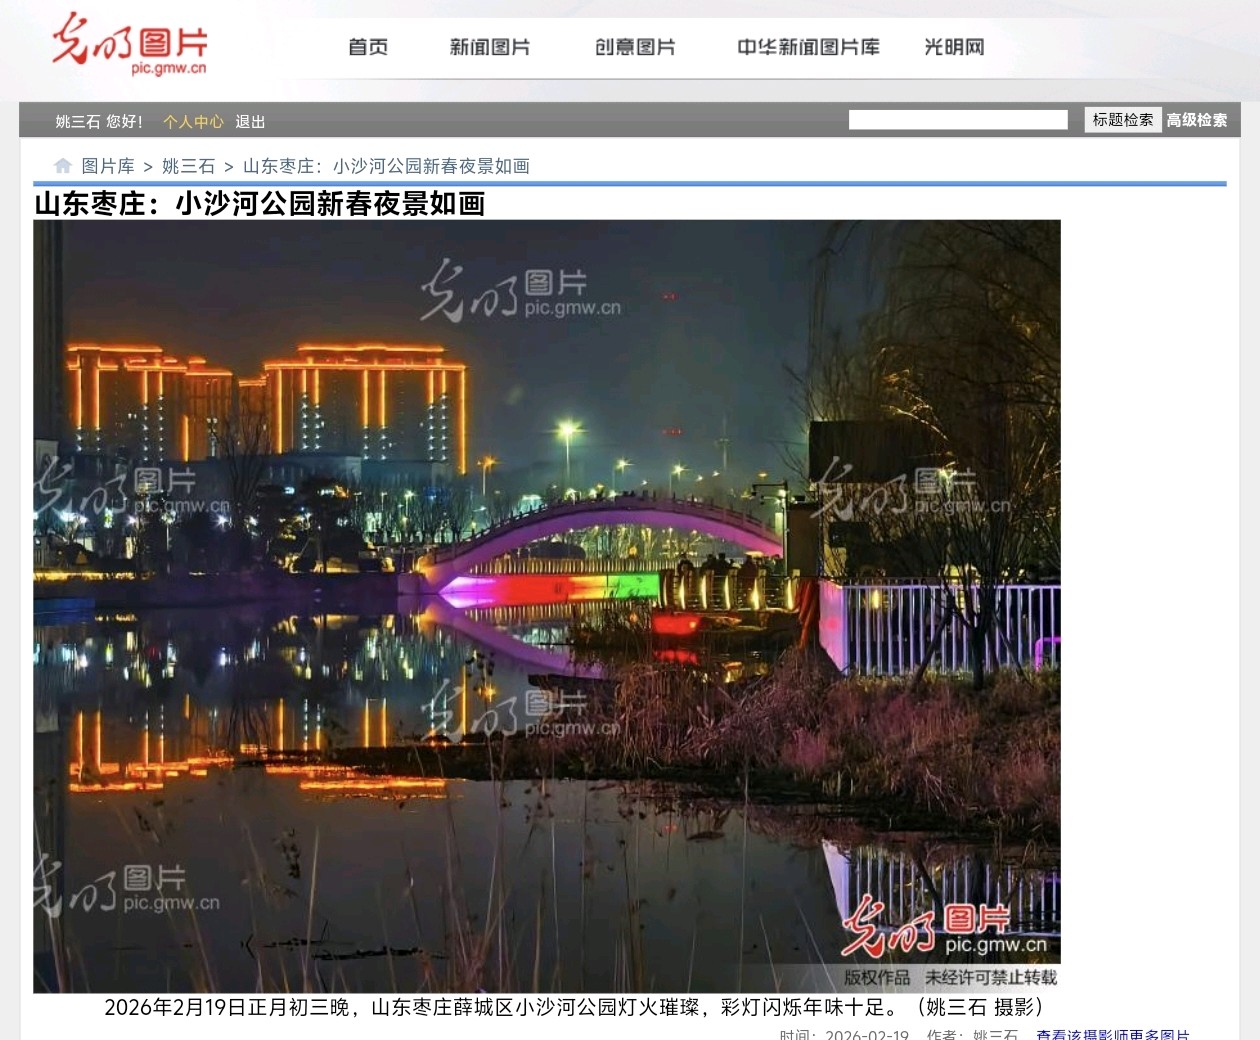Select 中华新闻图片库 in the top navigation
Screen dimensions: 1260x1040
pyautogui.click(x=808, y=47)
